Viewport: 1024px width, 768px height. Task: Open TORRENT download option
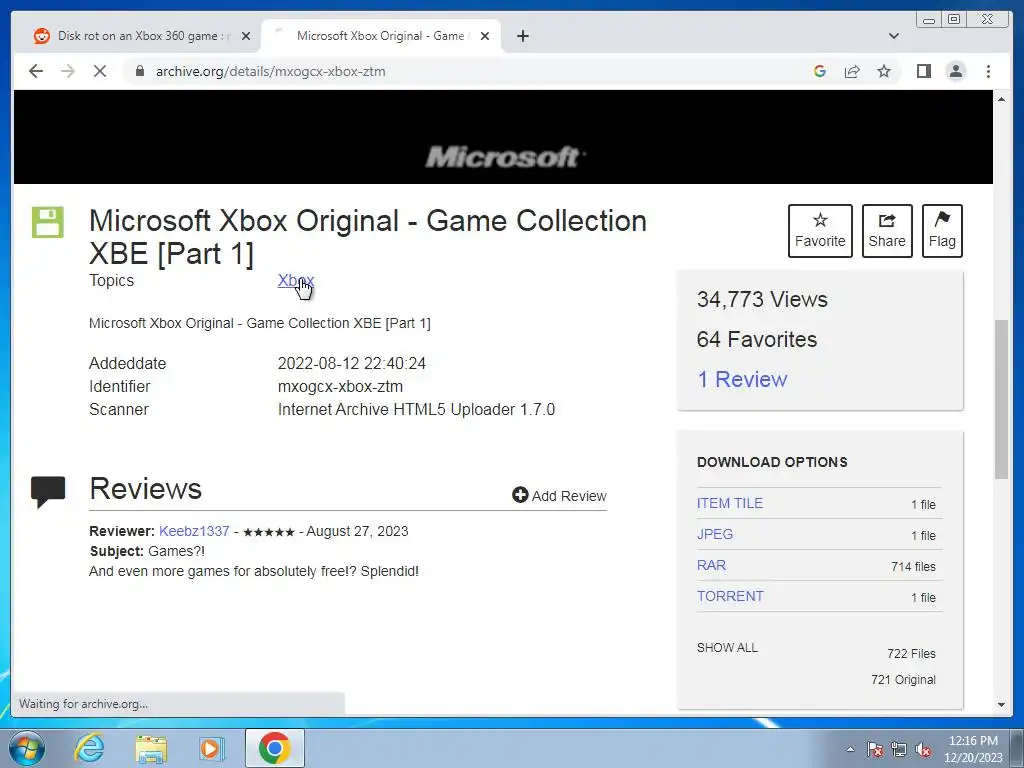730,596
